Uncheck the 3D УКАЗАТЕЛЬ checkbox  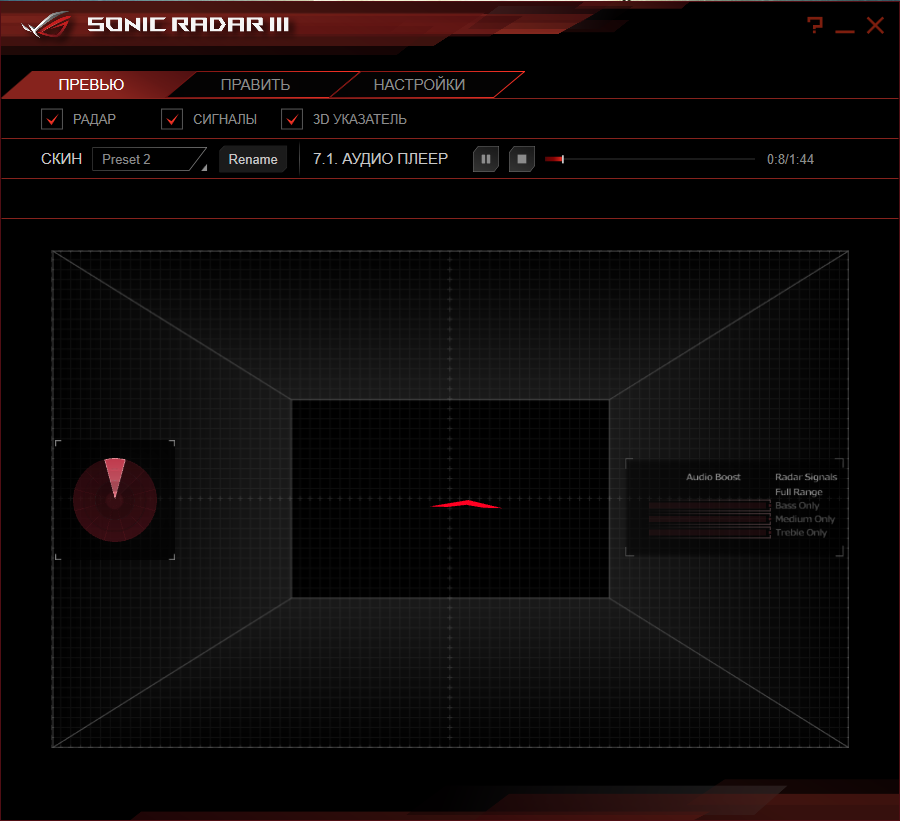(x=292, y=119)
